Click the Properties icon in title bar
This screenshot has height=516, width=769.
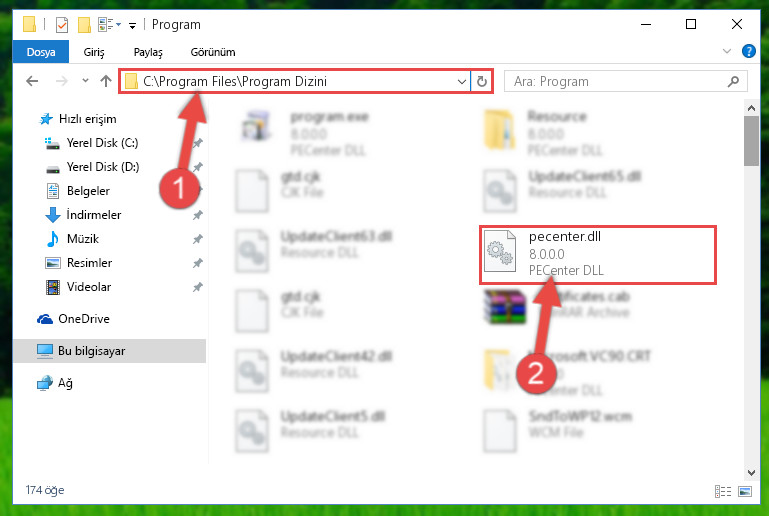click(x=62, y=25)
